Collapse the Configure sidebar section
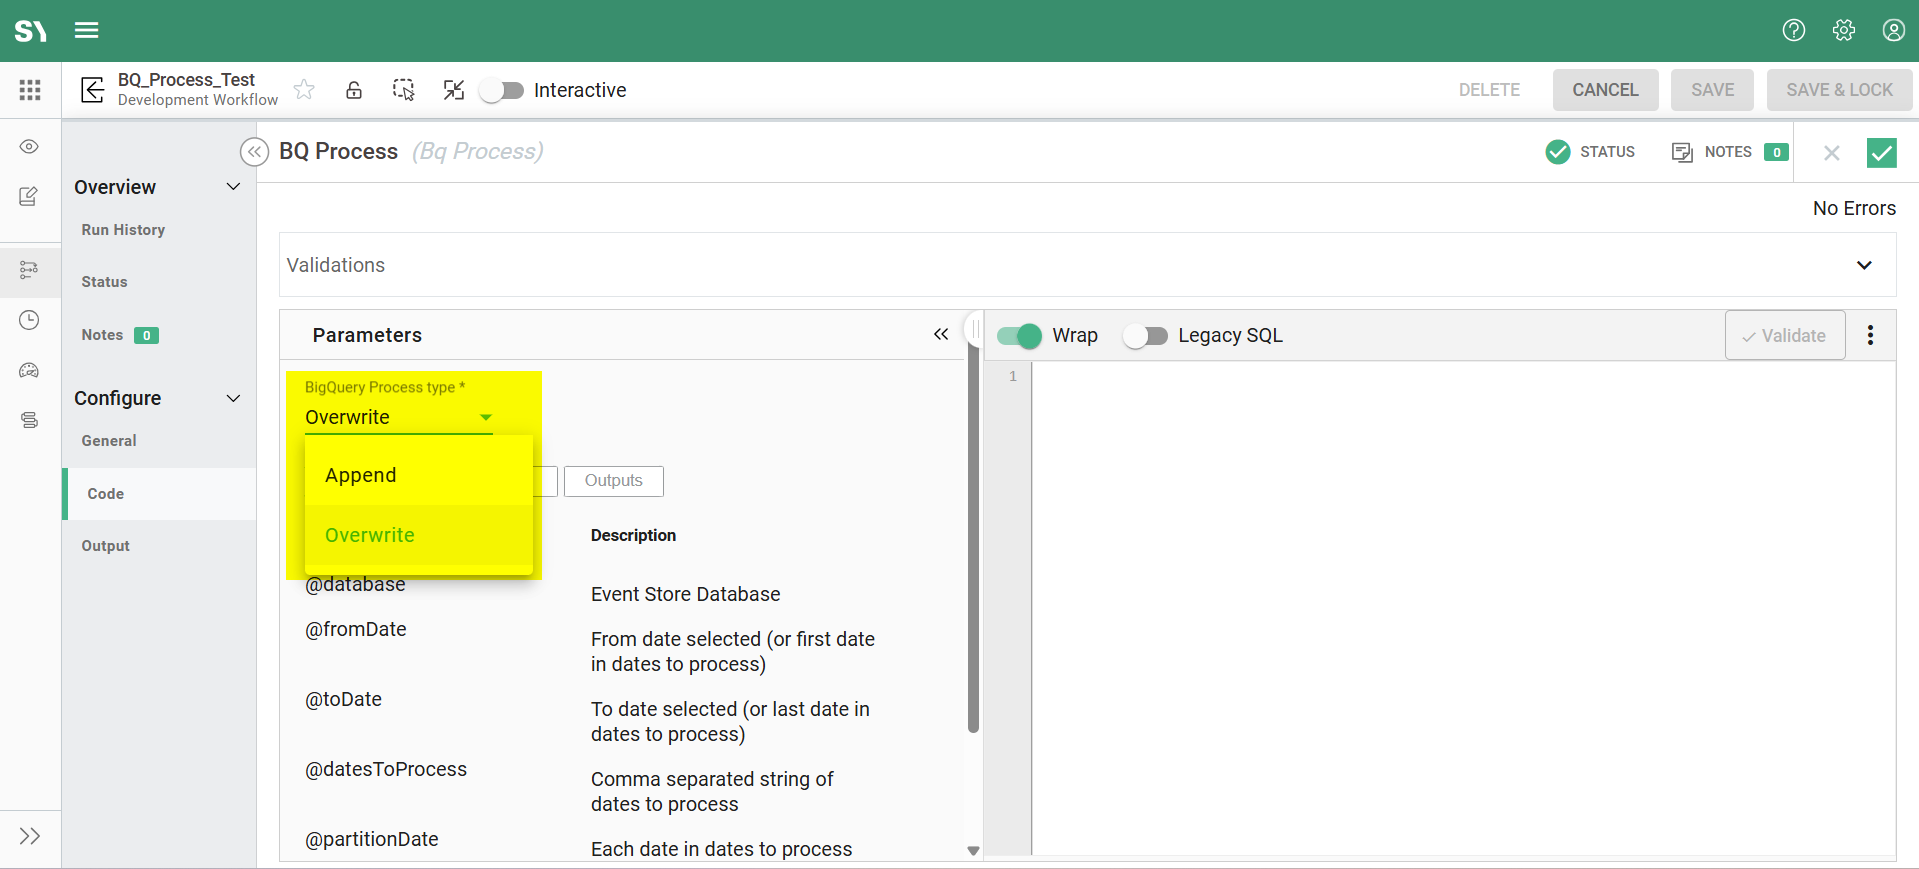 click(x=233, y=398)
